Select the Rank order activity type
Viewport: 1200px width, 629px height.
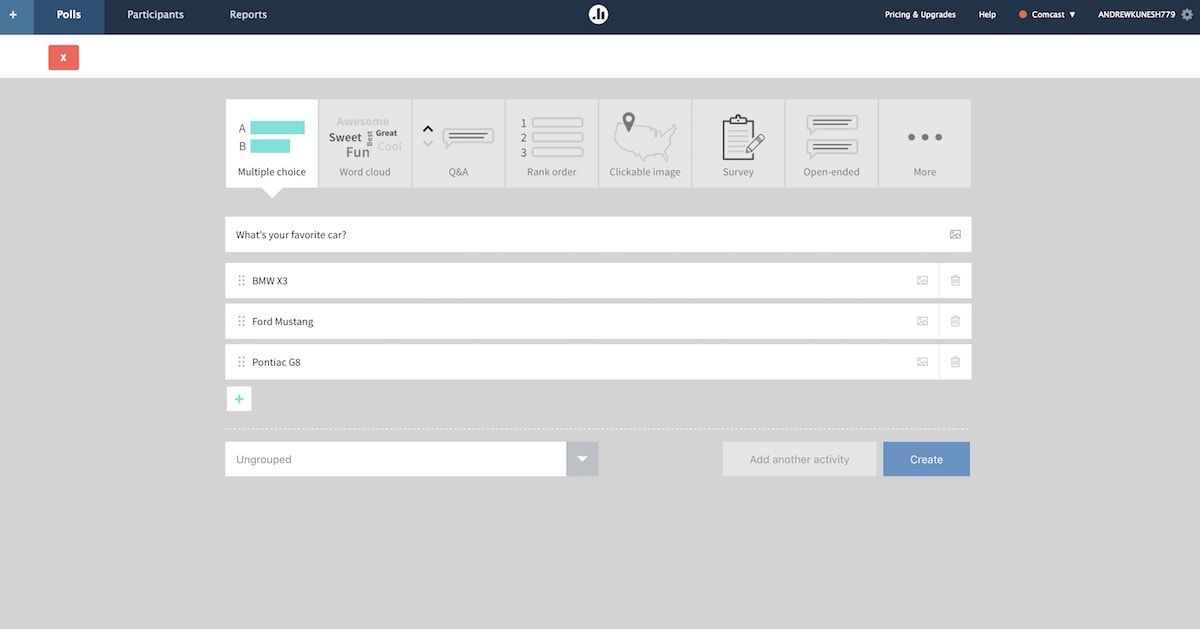(551, 143)
